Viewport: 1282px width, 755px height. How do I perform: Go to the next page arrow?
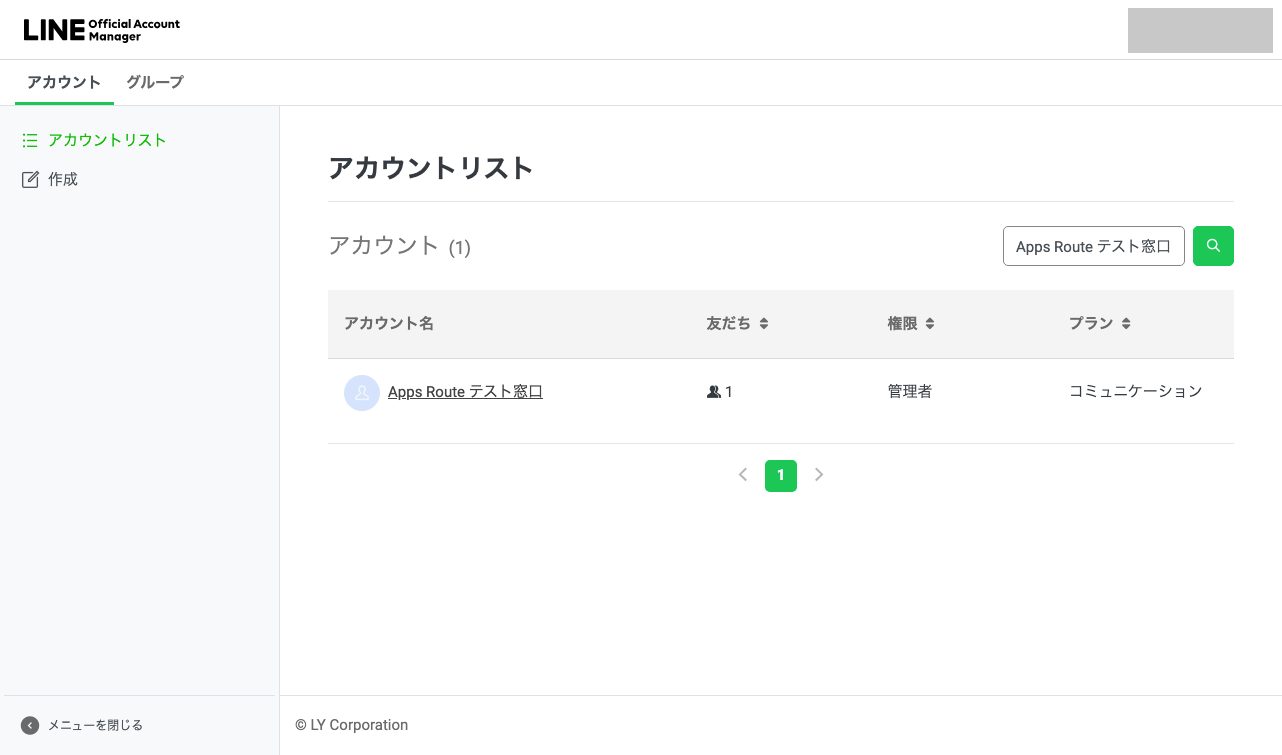[x=819, y=475]
